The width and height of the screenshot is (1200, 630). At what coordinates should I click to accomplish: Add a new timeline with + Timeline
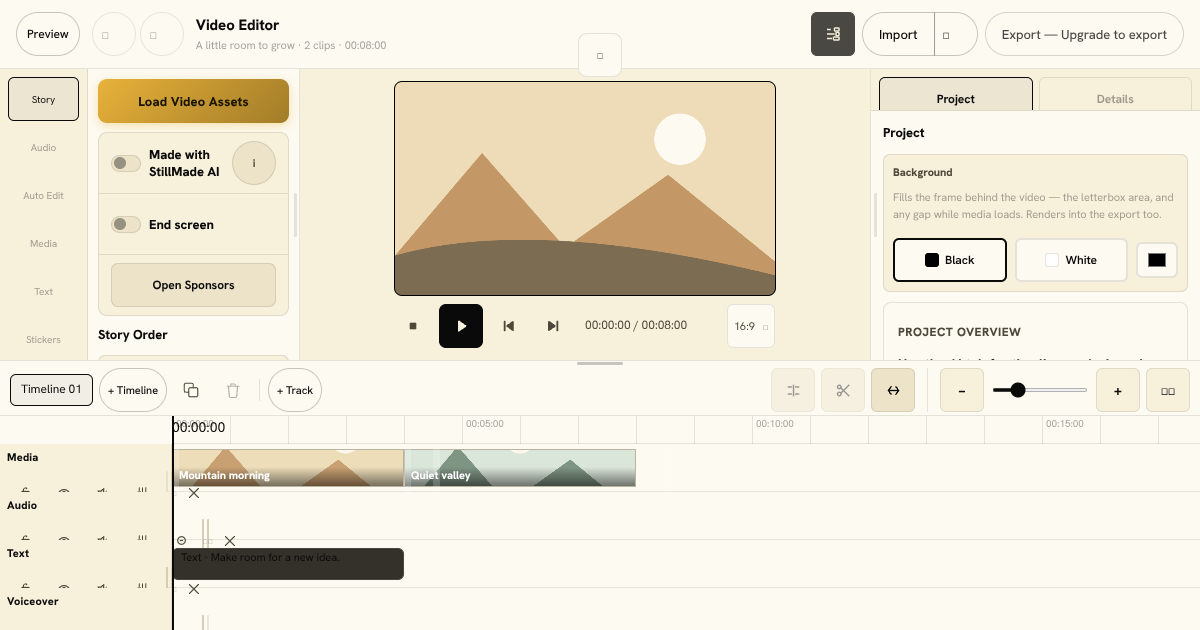(x=133, y=390)
